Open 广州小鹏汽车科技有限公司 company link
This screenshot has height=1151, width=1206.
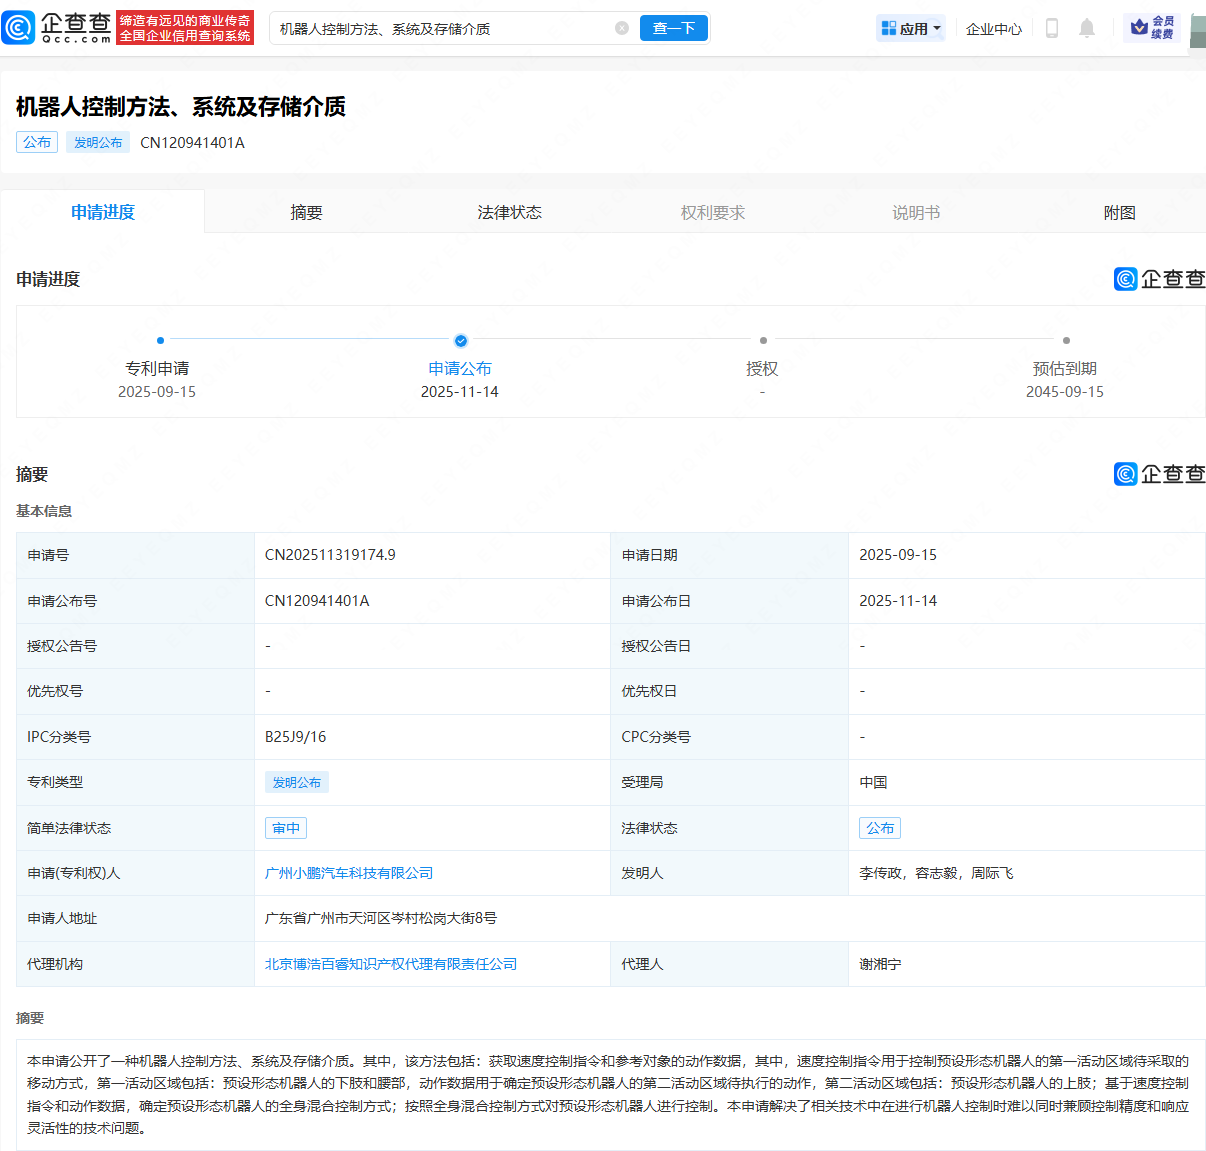coord(349,873)
